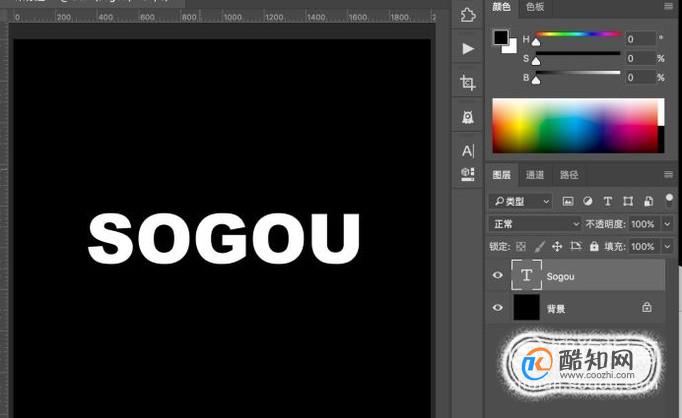
Task: Open the Actions play-arrow panel icon
Action: click(468, 48)
